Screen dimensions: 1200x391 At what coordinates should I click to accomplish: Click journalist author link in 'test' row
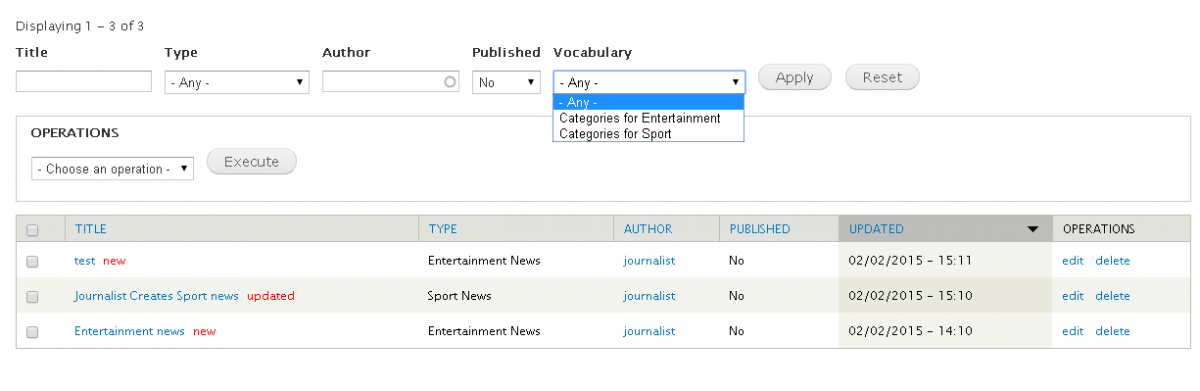[x=649, y=261]
